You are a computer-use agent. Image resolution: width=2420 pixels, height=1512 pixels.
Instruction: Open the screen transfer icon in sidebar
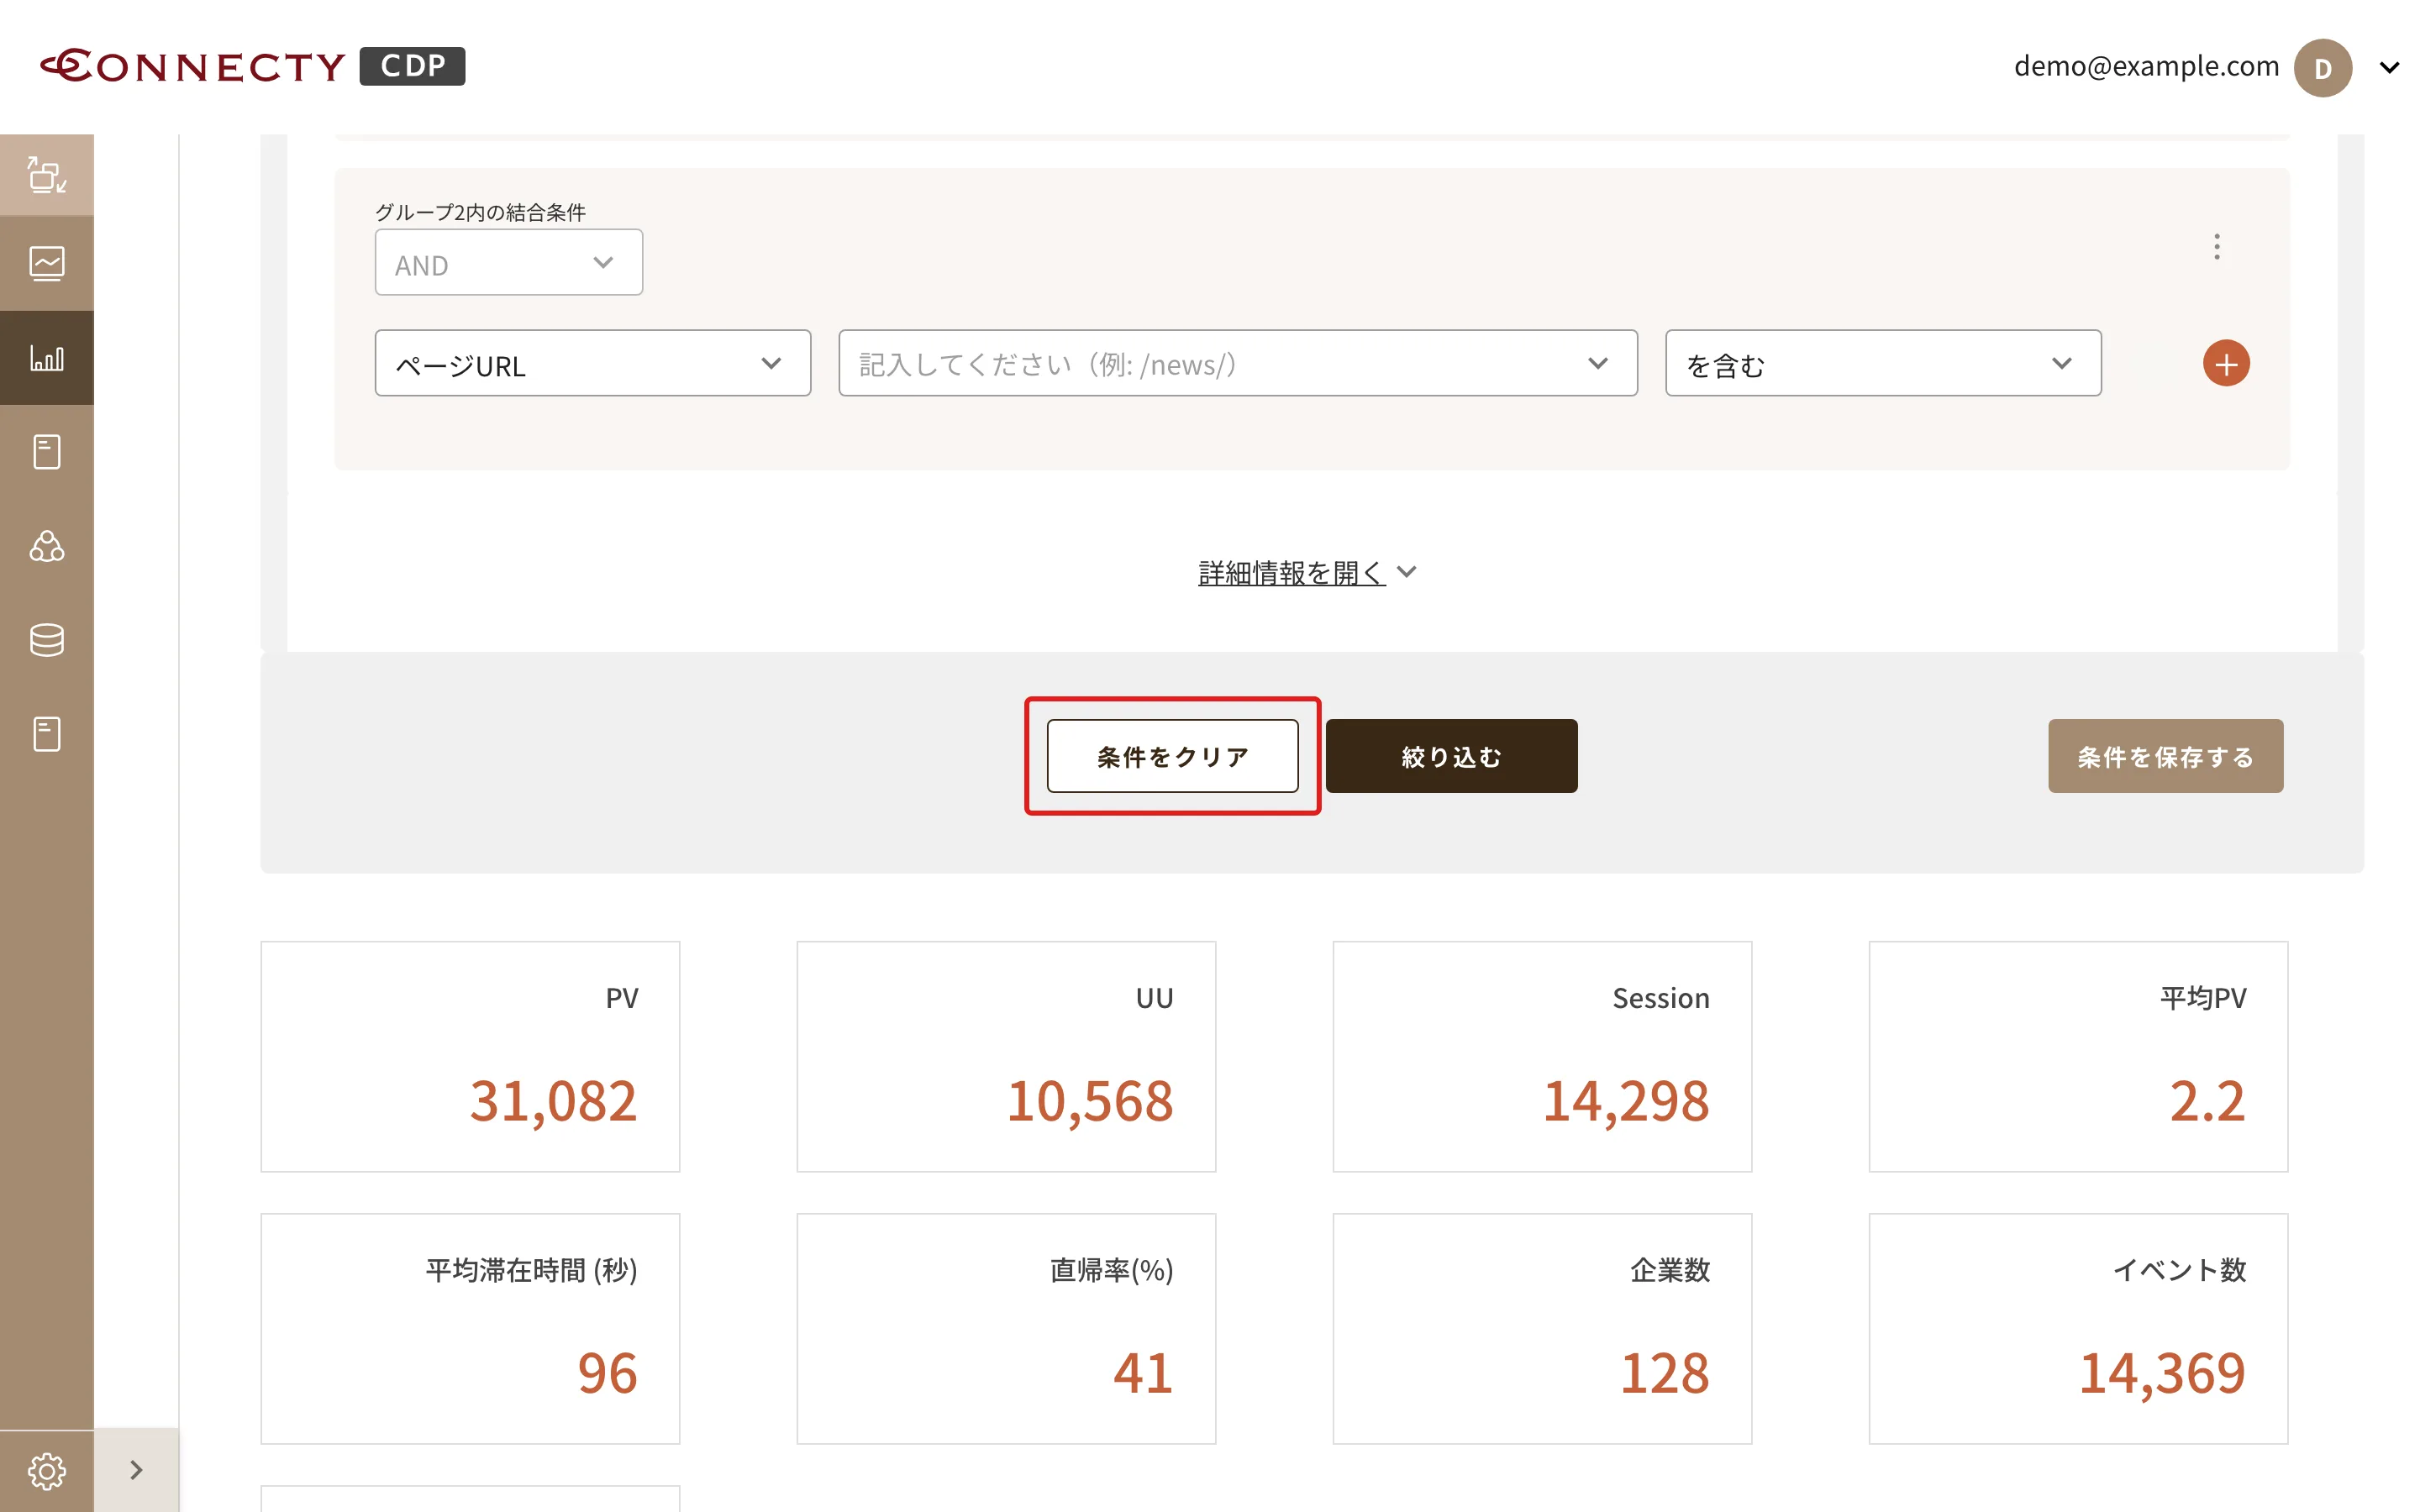(x=47, y=175)
